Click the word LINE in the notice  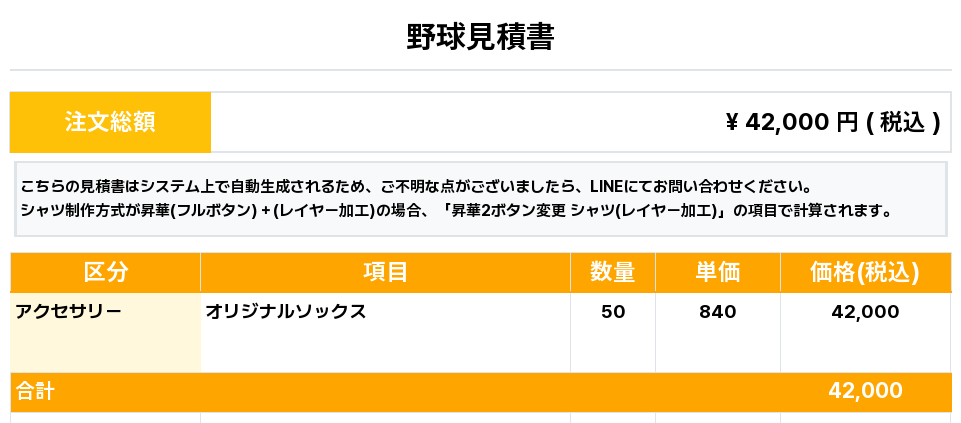tap(607, 187)
